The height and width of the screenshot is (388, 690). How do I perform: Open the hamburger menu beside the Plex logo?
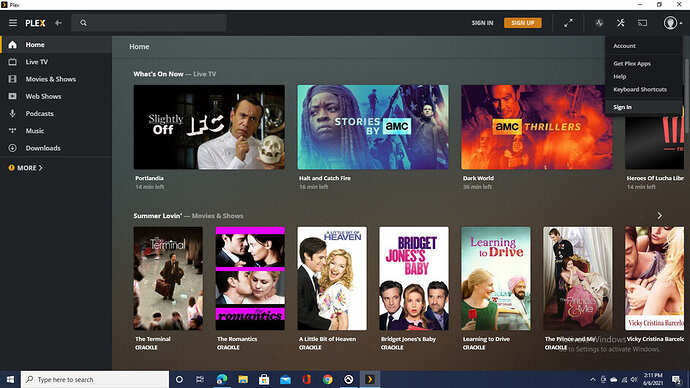pyautogui.click(x=13, y=23)
